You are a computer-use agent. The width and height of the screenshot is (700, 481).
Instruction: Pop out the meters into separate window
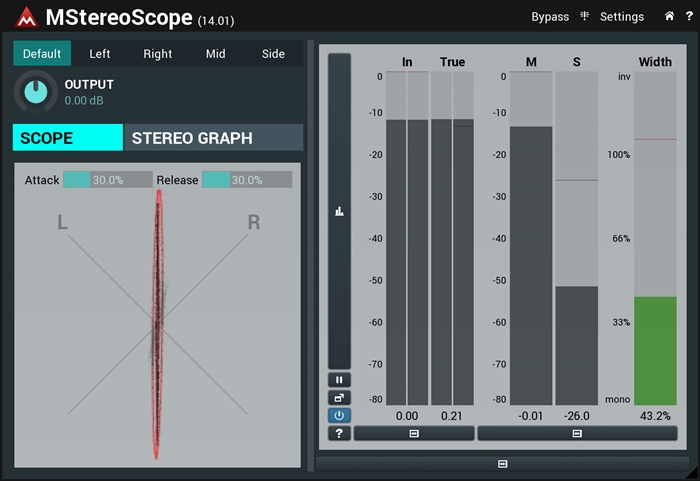(x=339, y=398)
